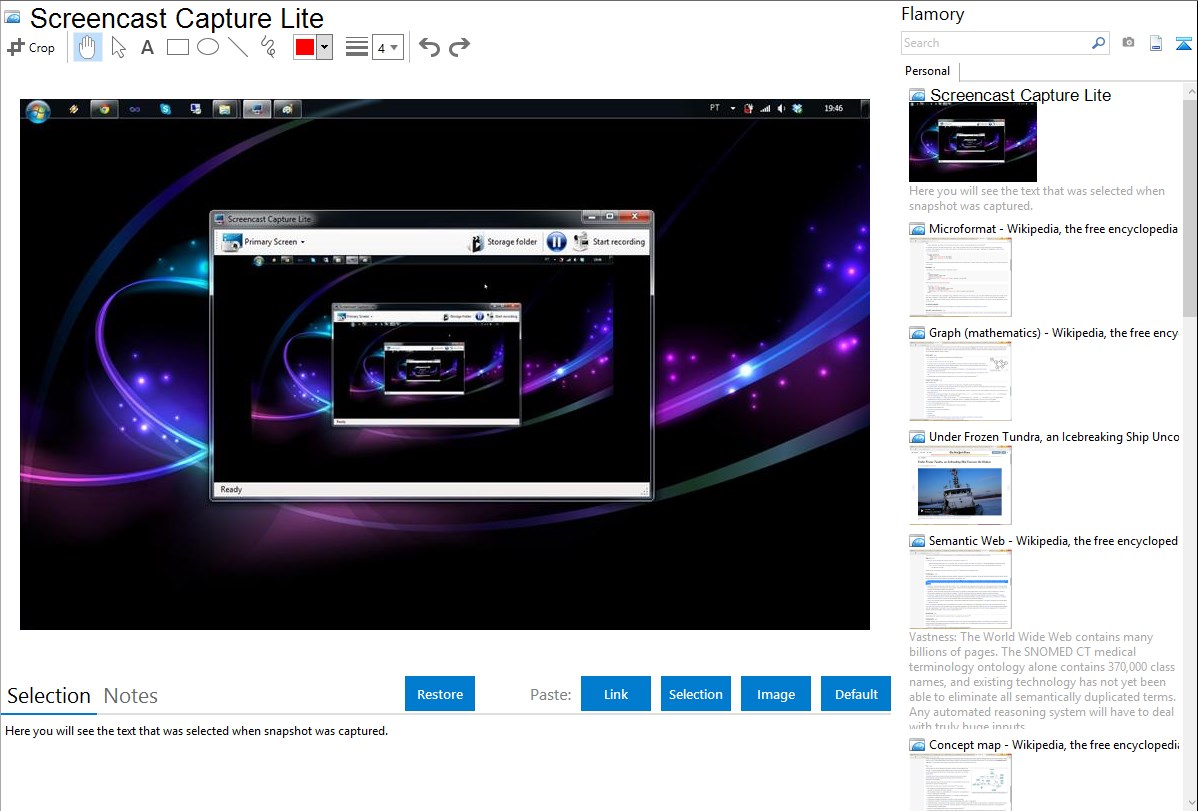Click the icon beside the Microformat list entry
The height and width of the screenshot is (811, 1198).
pyautogui.click(x=917, y=229)
